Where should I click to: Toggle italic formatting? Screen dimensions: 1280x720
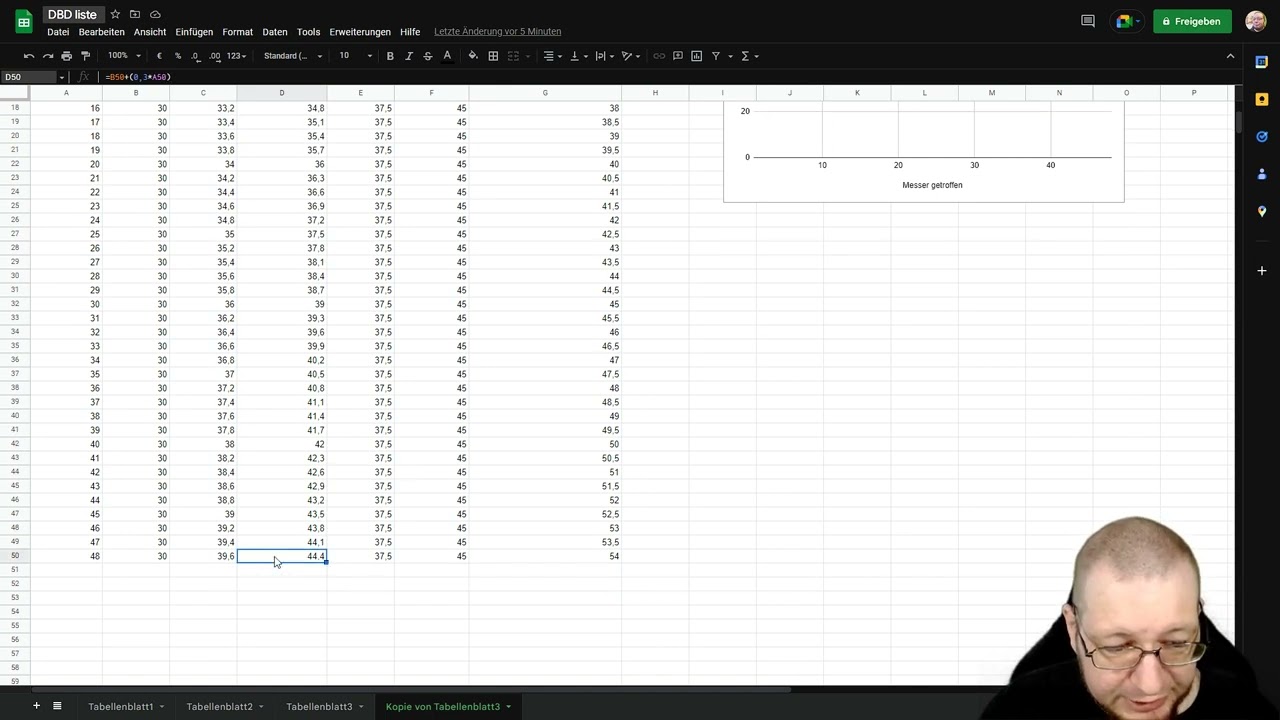point(409,56)
